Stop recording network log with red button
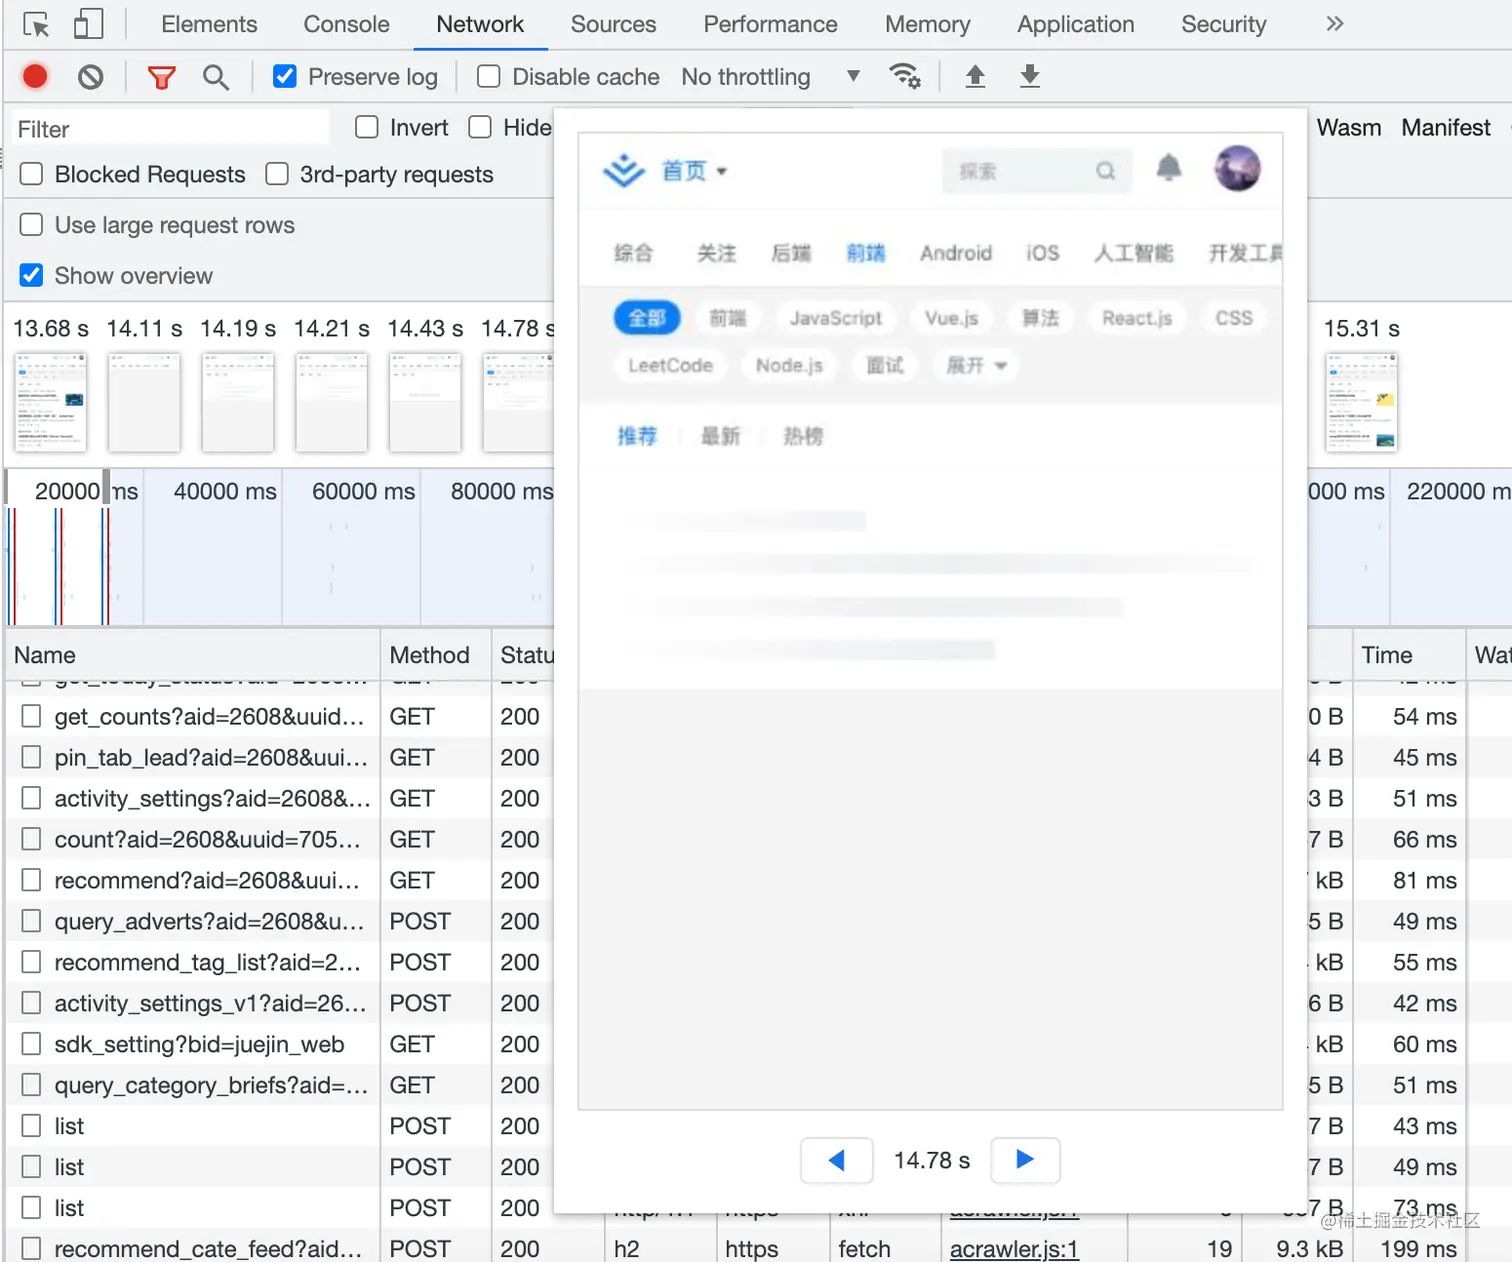Viewport: 1512px width, 1262px height. [x=35, y=76]
